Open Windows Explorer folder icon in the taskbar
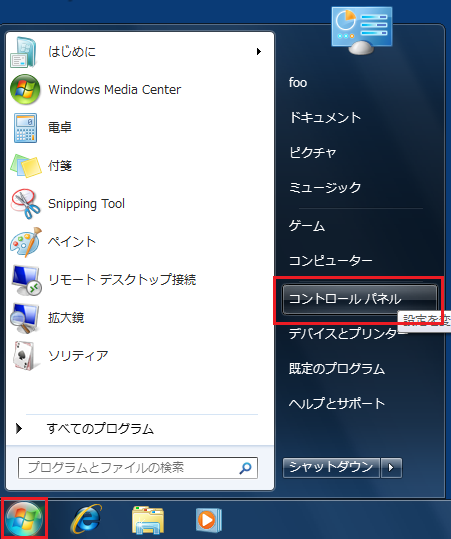This screenshot has height=539, width=451. [x=148, y=520]
